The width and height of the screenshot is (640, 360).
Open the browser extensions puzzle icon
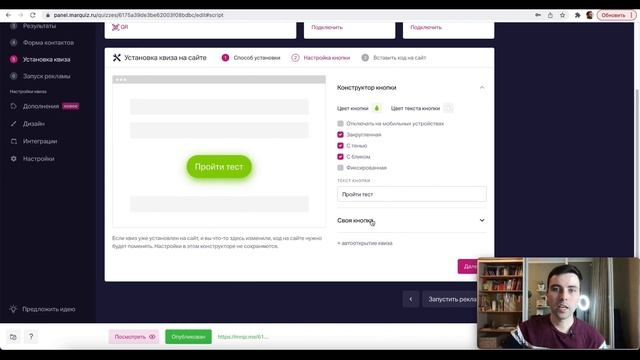pyautogui.click(x=577, y=15)
